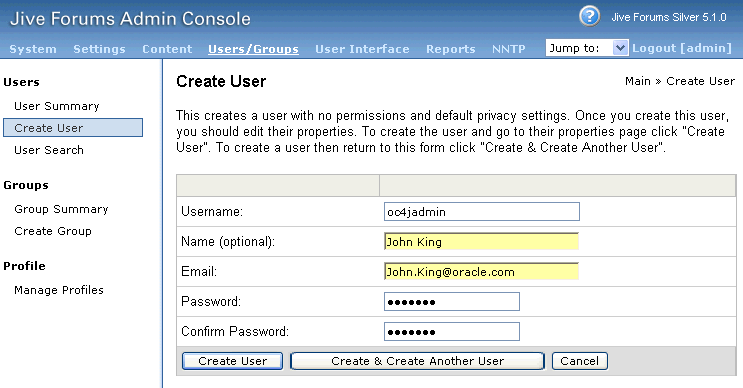The image size is (743, 388).
Task: Expand the Jump to dropdown
Action: 587,48
